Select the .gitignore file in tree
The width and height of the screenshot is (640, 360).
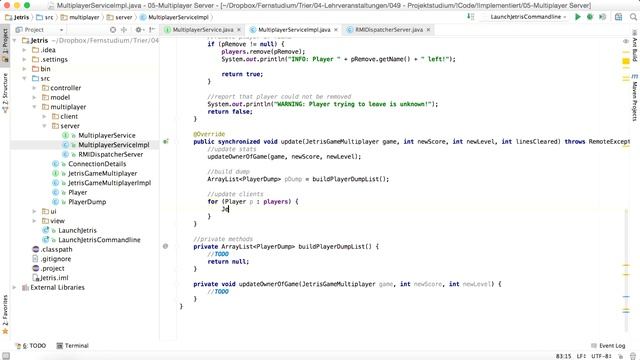(56, 259)
